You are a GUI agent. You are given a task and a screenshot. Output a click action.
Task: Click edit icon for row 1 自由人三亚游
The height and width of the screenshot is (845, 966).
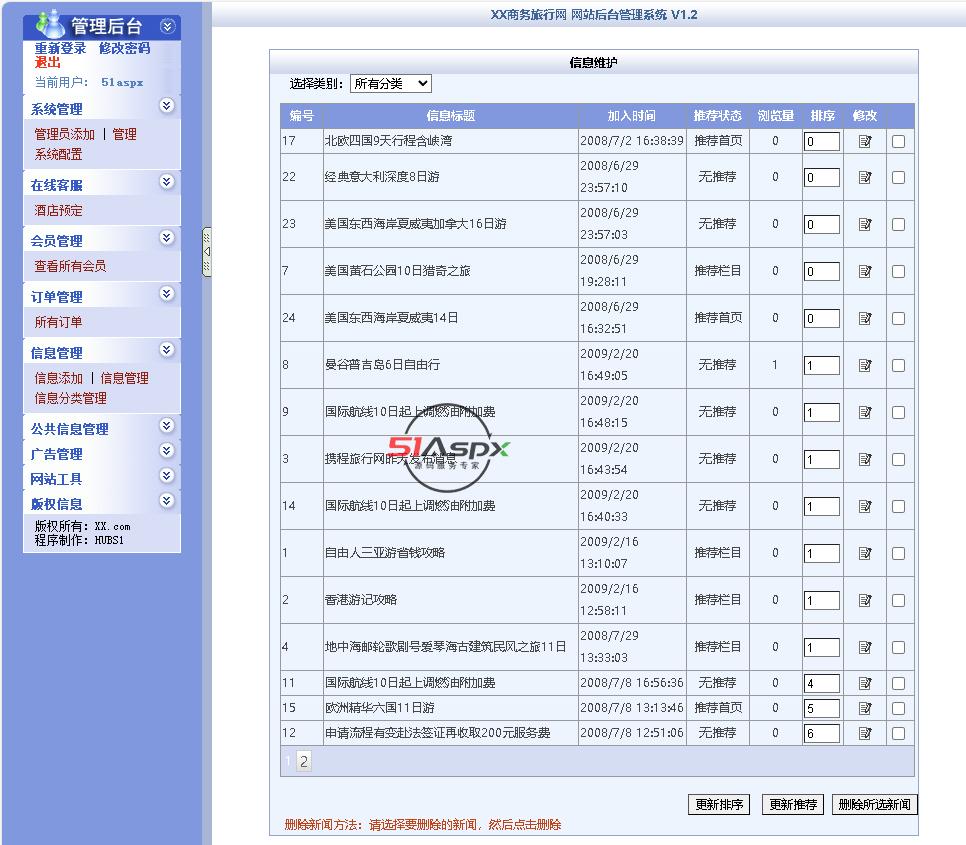coord(865,553)
